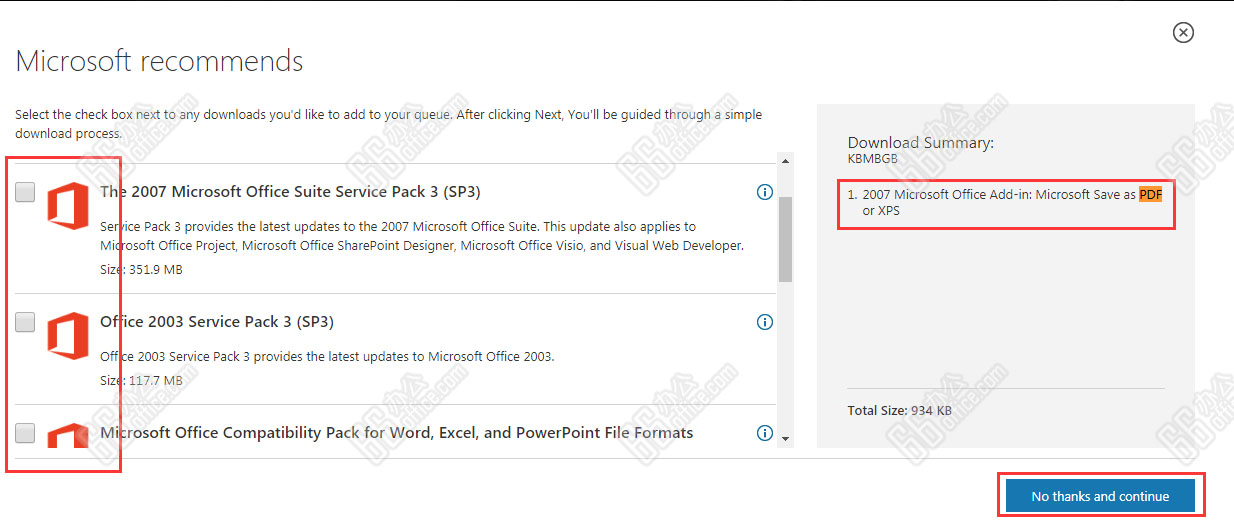Click the 2007 Suite SP3 description paragraph
Viewport: 1234px width, 530px height.
(422, 236)
